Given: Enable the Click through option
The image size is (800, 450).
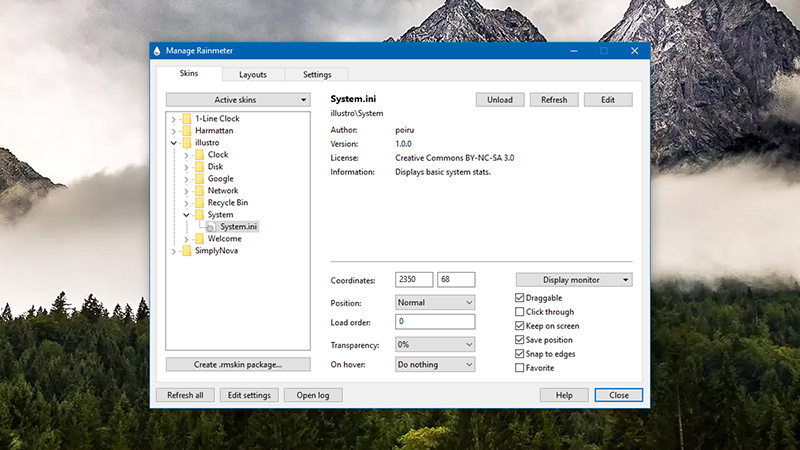Looking at the screenshot, I should click(519, 312).
